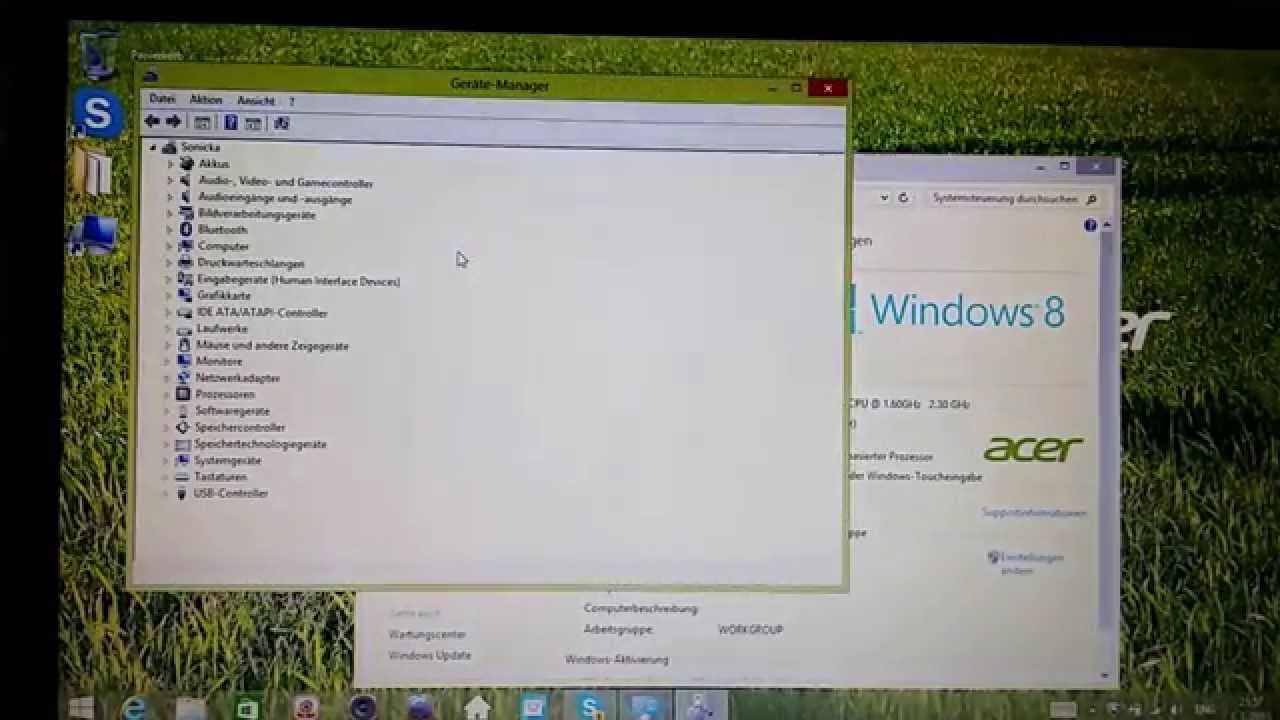This screenshot has width=1280, height=720.
Task: Expand the Bildverarbeitungsgeräte node
Action: (170, 214)
